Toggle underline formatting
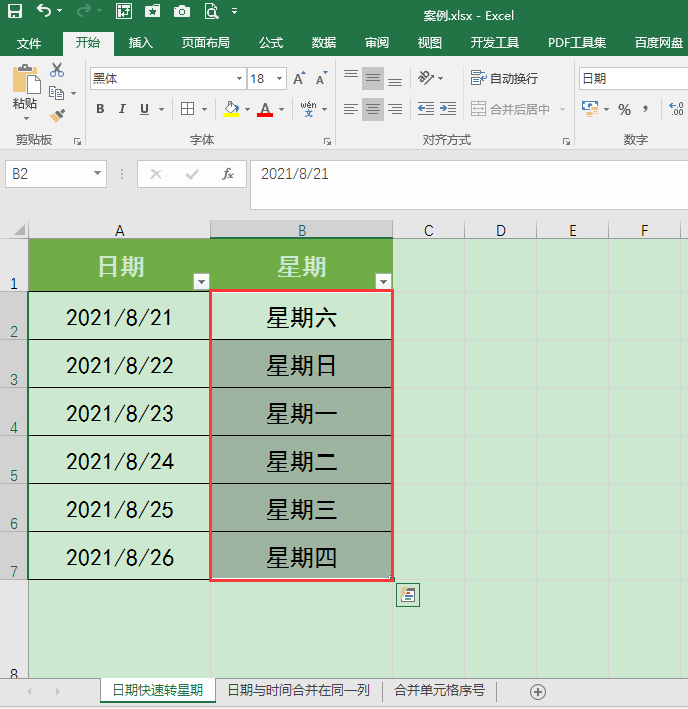Image resolution: width=688 pixels, height=709 pixels. [x=144, y=109]
